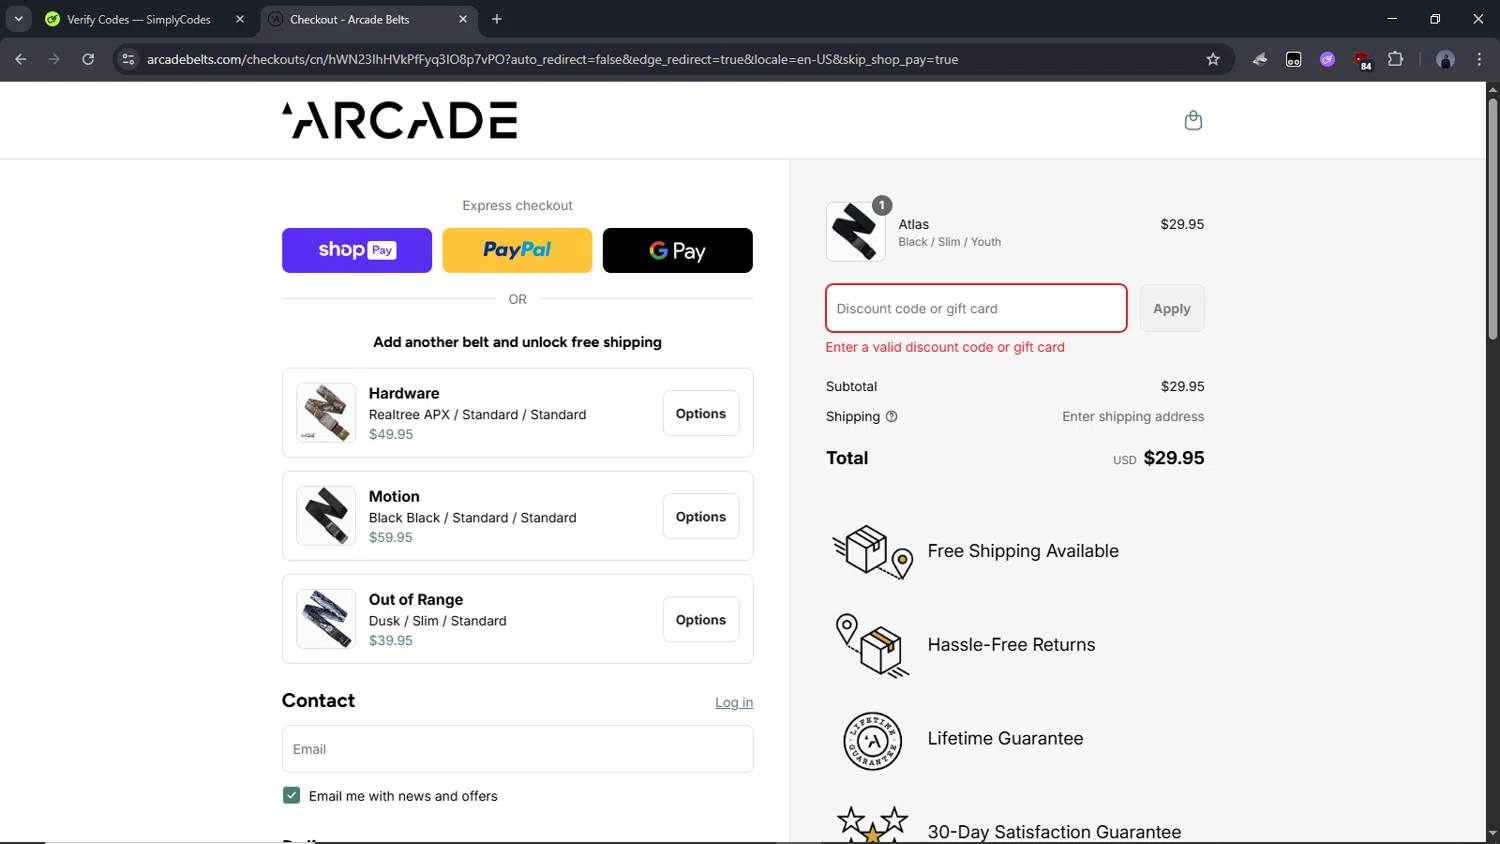1500x844 pixels.
Task: Focus the Email input field
Action: click(517, 749)
